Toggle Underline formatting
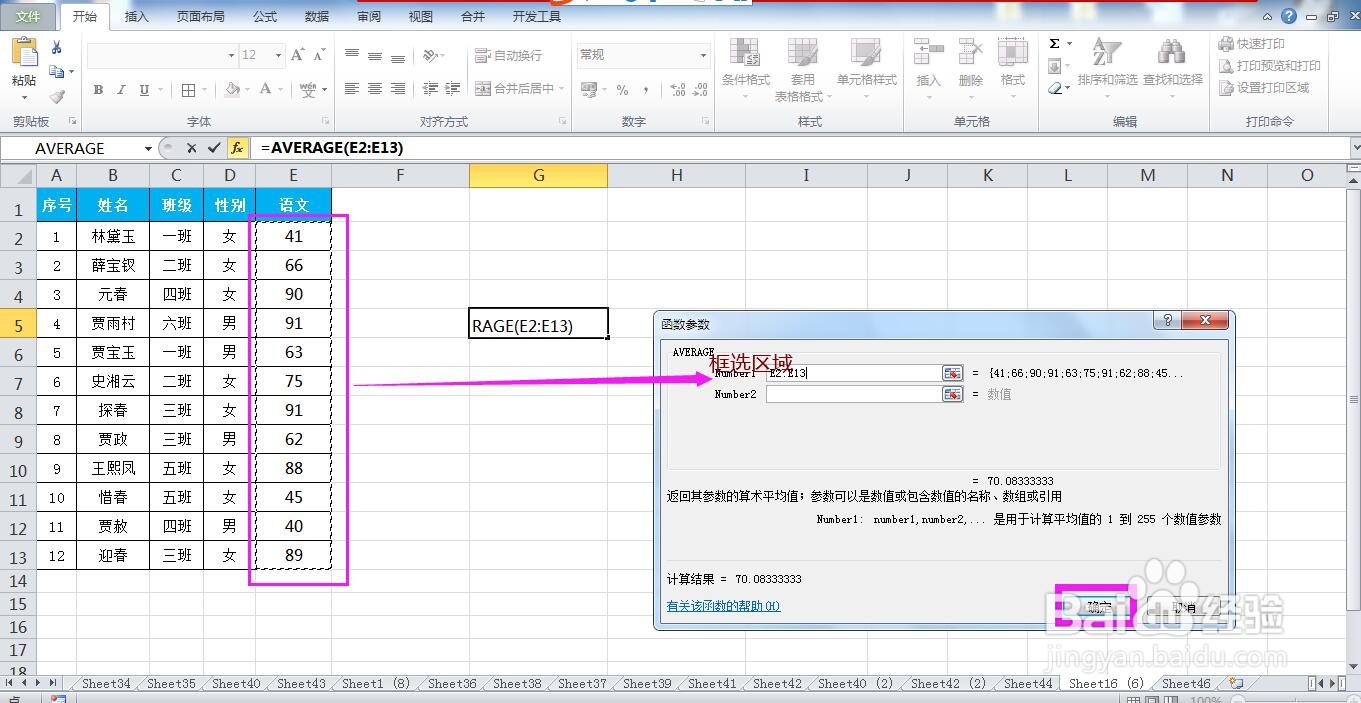 click(144, 90)
